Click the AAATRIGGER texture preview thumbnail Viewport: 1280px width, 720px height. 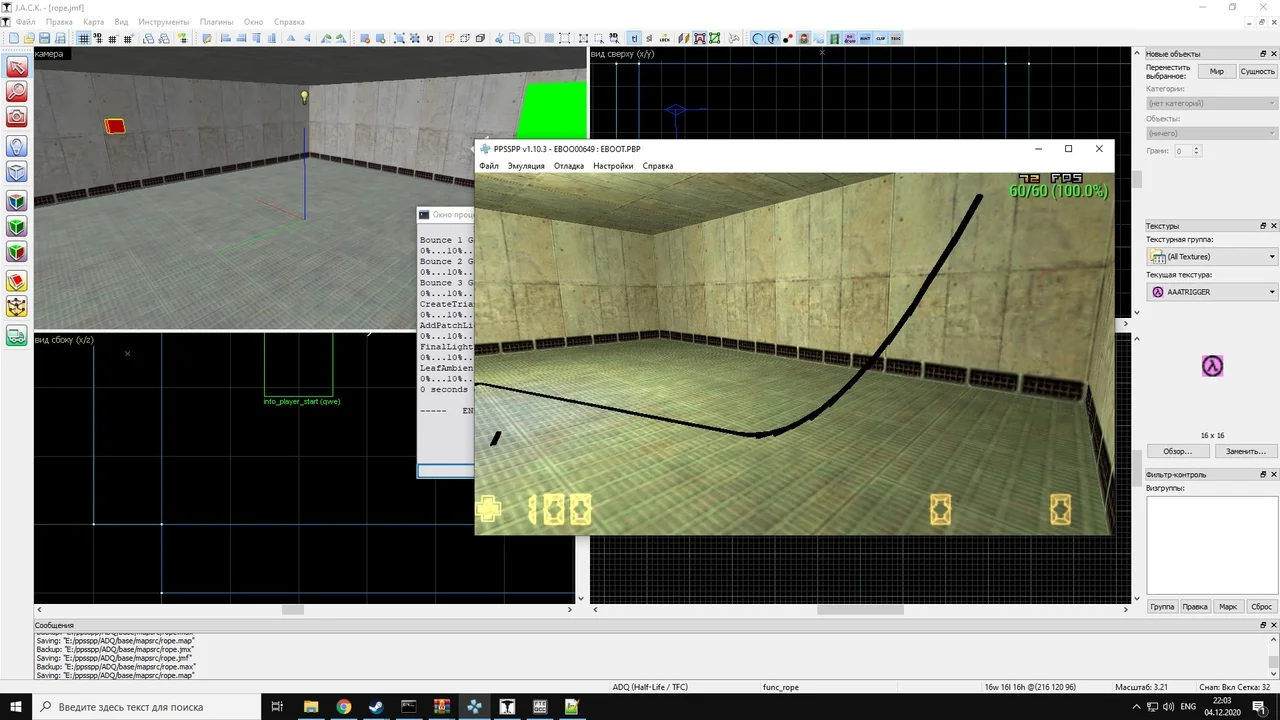click(1212, 366)
